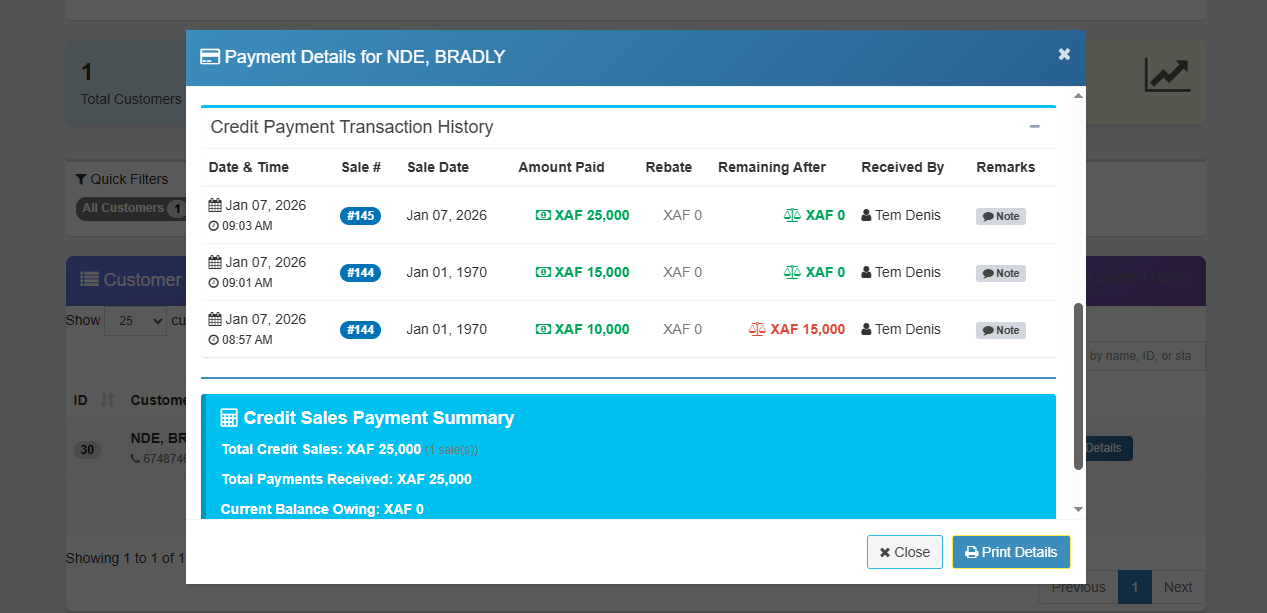Click the clock icon beside 09:03 AM
This screenshot has height=613, width=1267.
point(213,225)
